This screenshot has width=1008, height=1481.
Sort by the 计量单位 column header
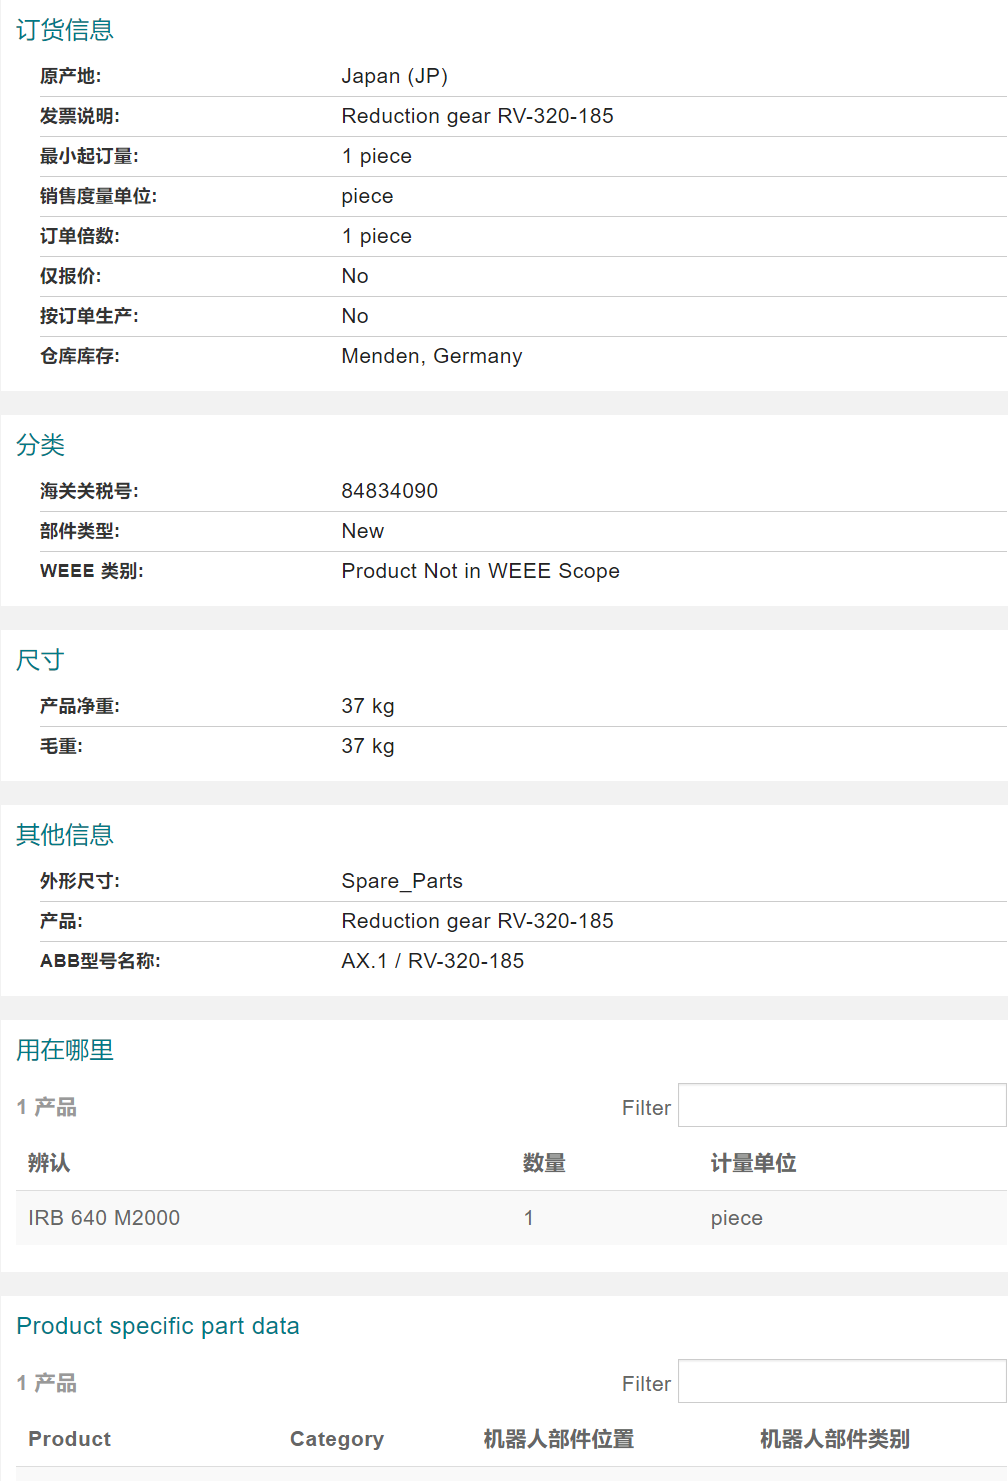(753, 1163)
